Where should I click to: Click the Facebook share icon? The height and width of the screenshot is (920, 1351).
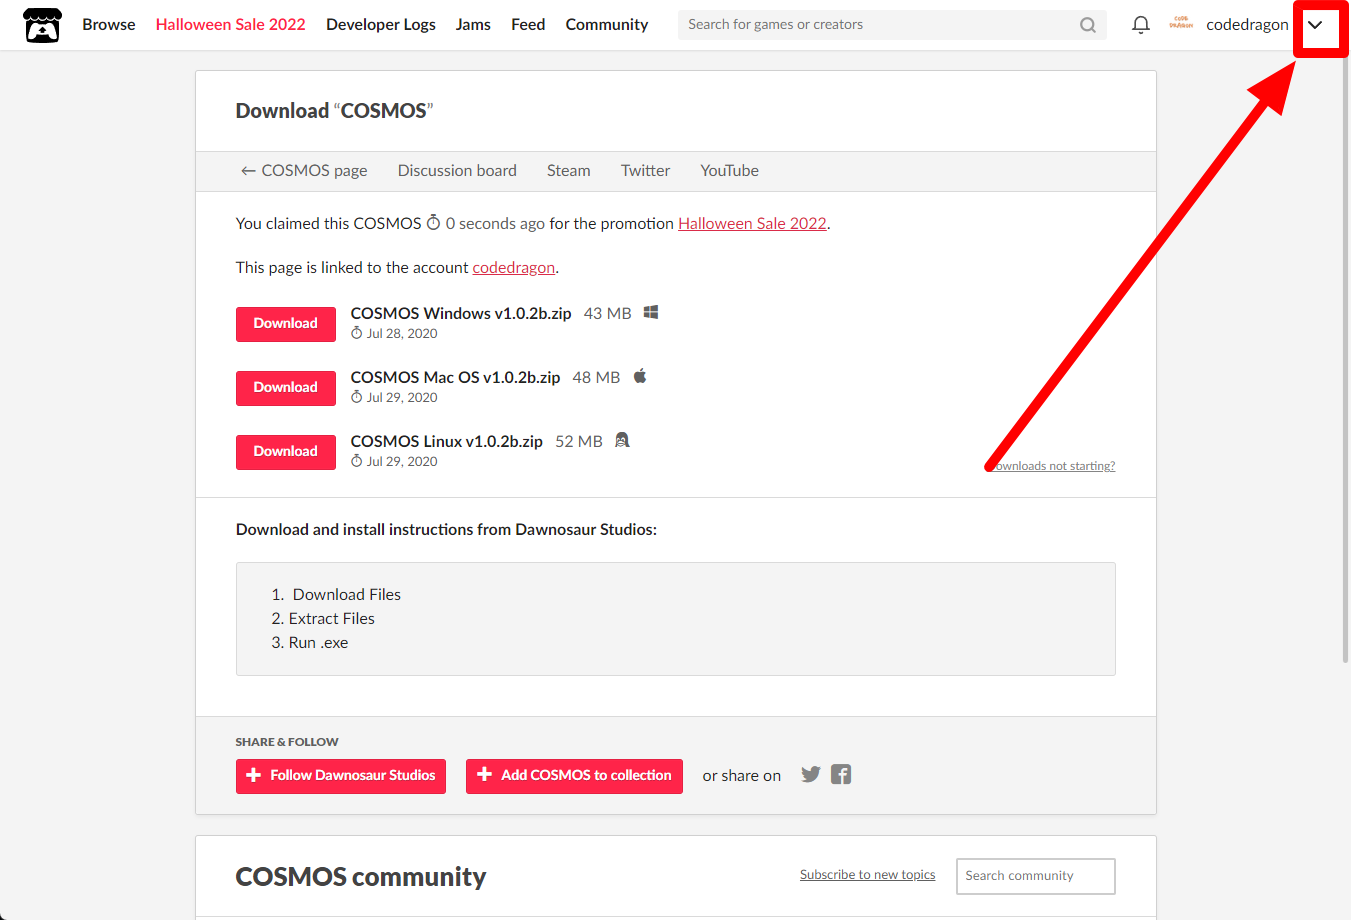pos(841,774)
